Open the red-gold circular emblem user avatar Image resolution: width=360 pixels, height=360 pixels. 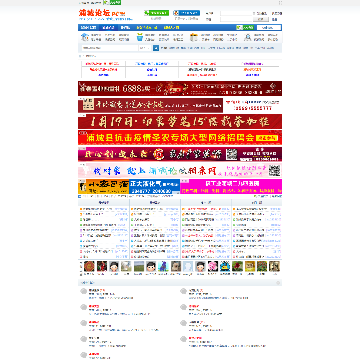[89, 266]
